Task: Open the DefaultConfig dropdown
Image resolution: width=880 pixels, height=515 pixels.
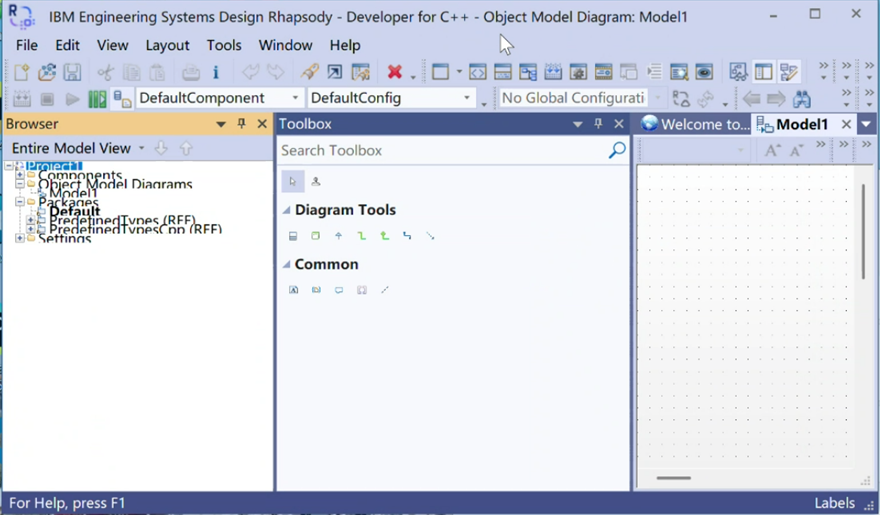Action: [467, 98]
